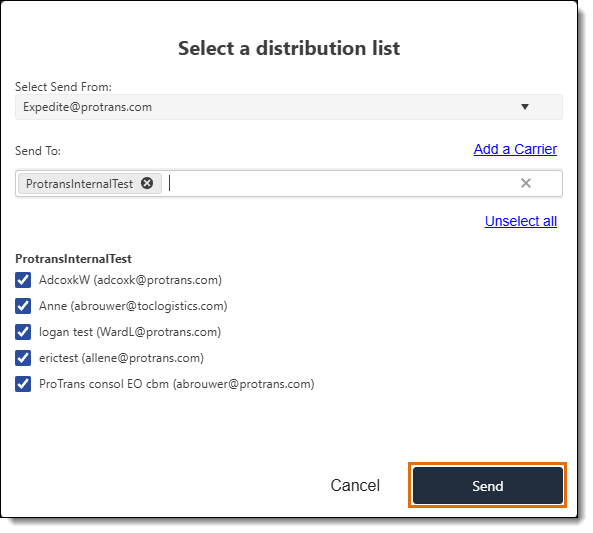Select the Expedite@protrans.com sender field
593x533 pixels.
click(289, 107)
